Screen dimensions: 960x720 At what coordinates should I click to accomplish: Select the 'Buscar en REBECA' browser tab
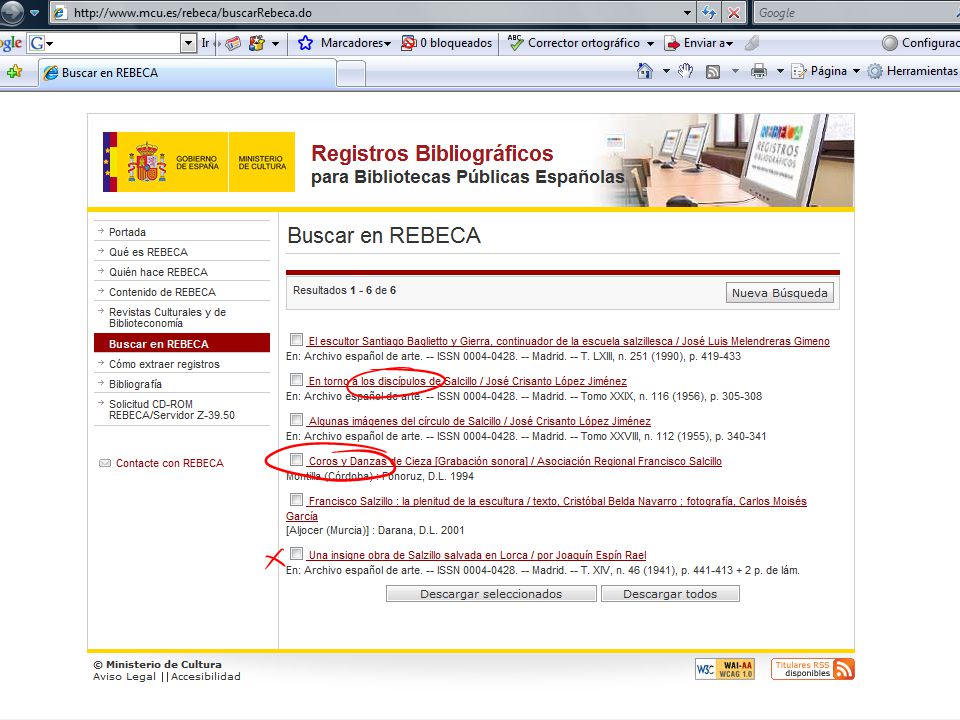[x=187, y=73]
